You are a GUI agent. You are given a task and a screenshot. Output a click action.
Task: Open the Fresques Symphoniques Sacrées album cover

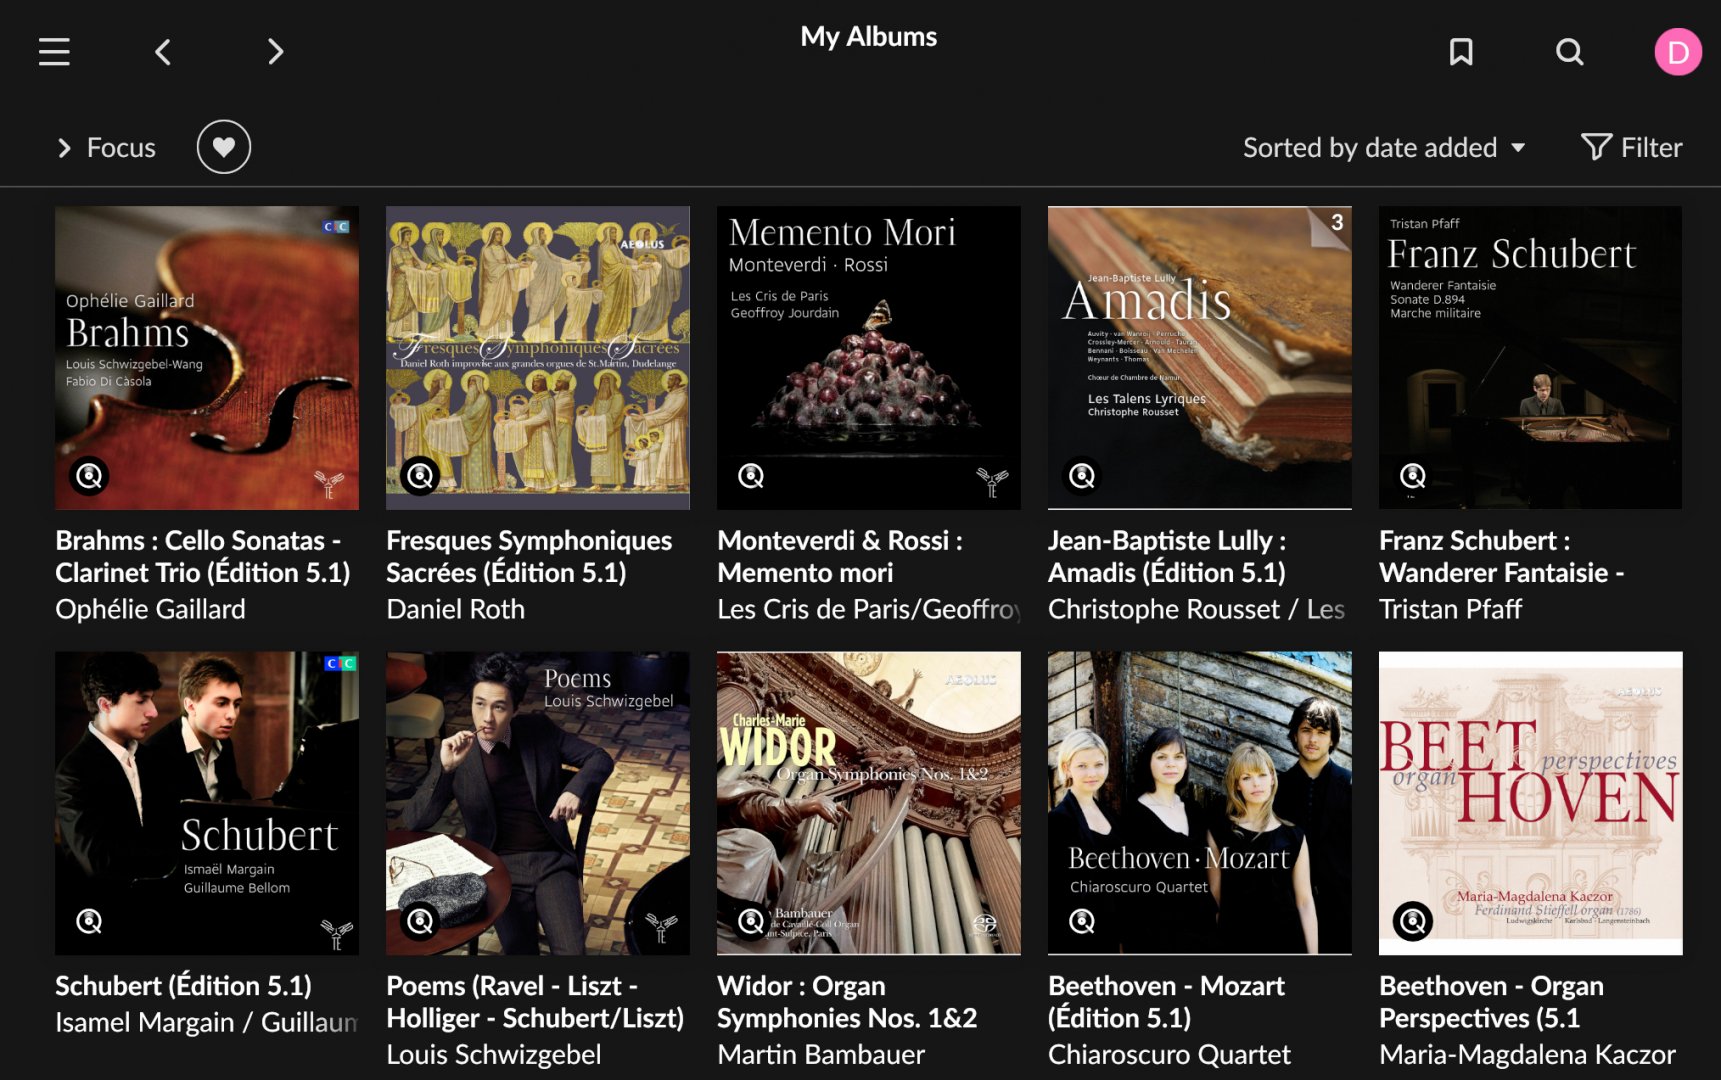pyautogui.click(x=538, y=358)
